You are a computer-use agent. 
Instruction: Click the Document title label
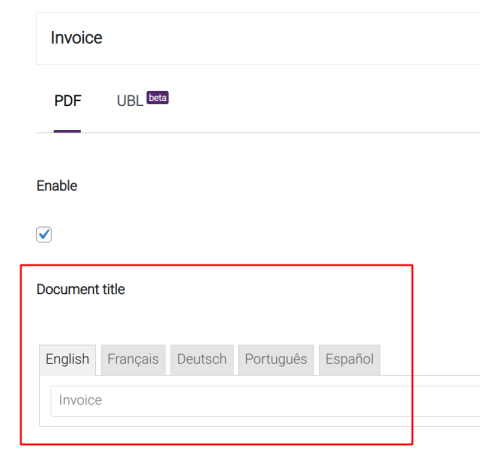click(x=81, y=289)
